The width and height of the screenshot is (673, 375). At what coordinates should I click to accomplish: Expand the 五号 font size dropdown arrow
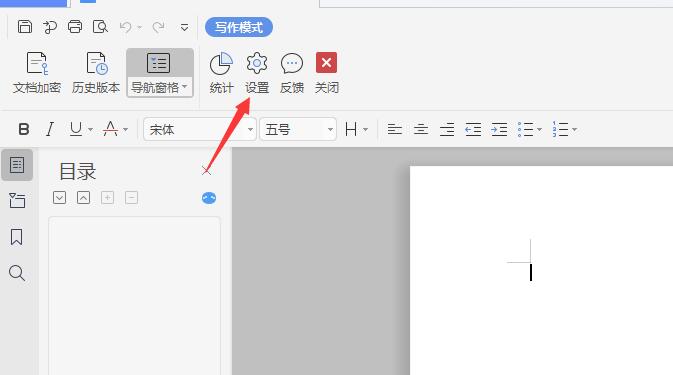[330, 130]
